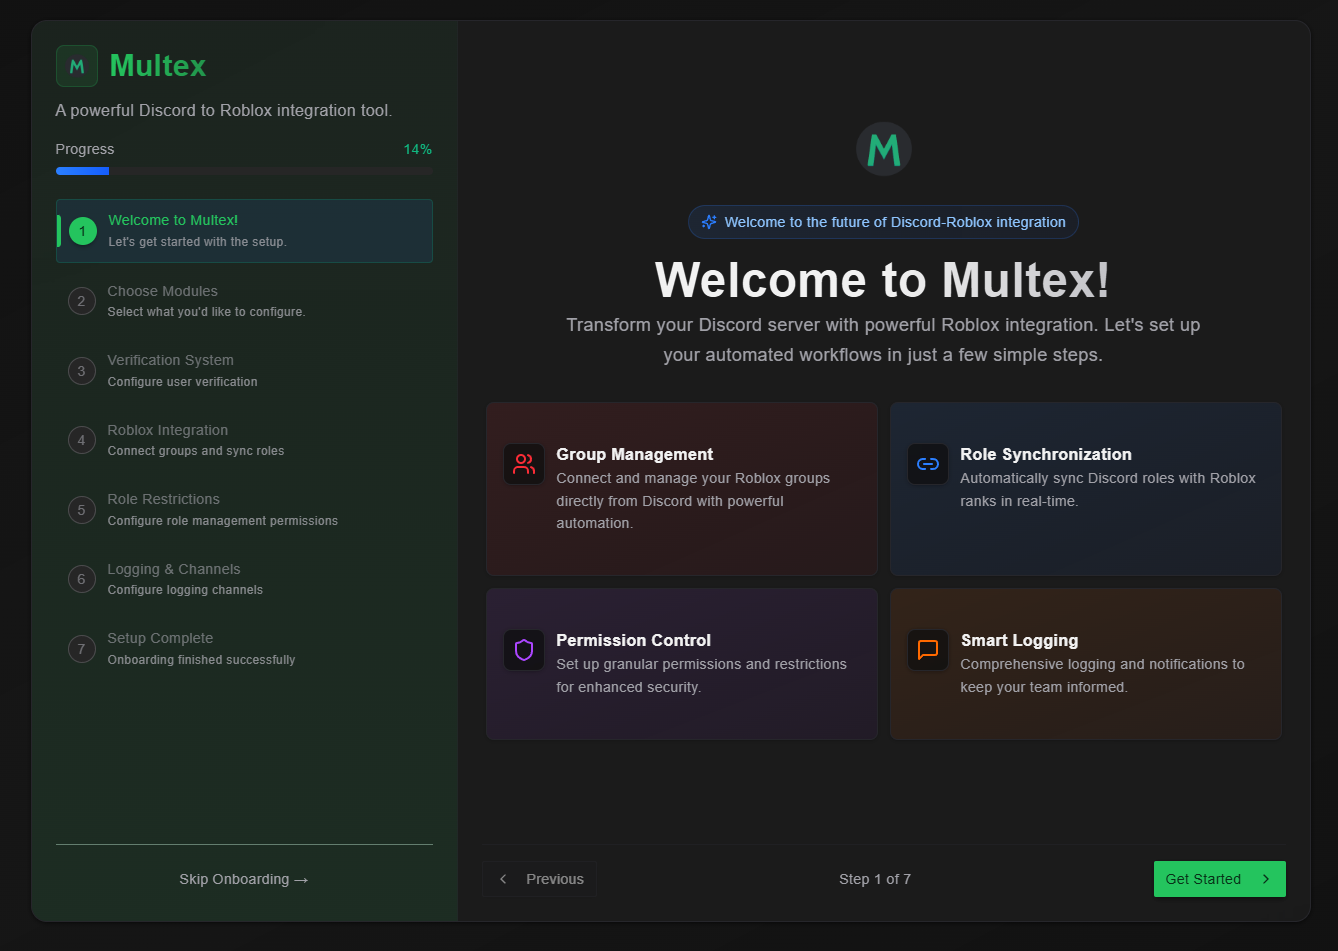Click the step 3 number circle

click(82, 371)
